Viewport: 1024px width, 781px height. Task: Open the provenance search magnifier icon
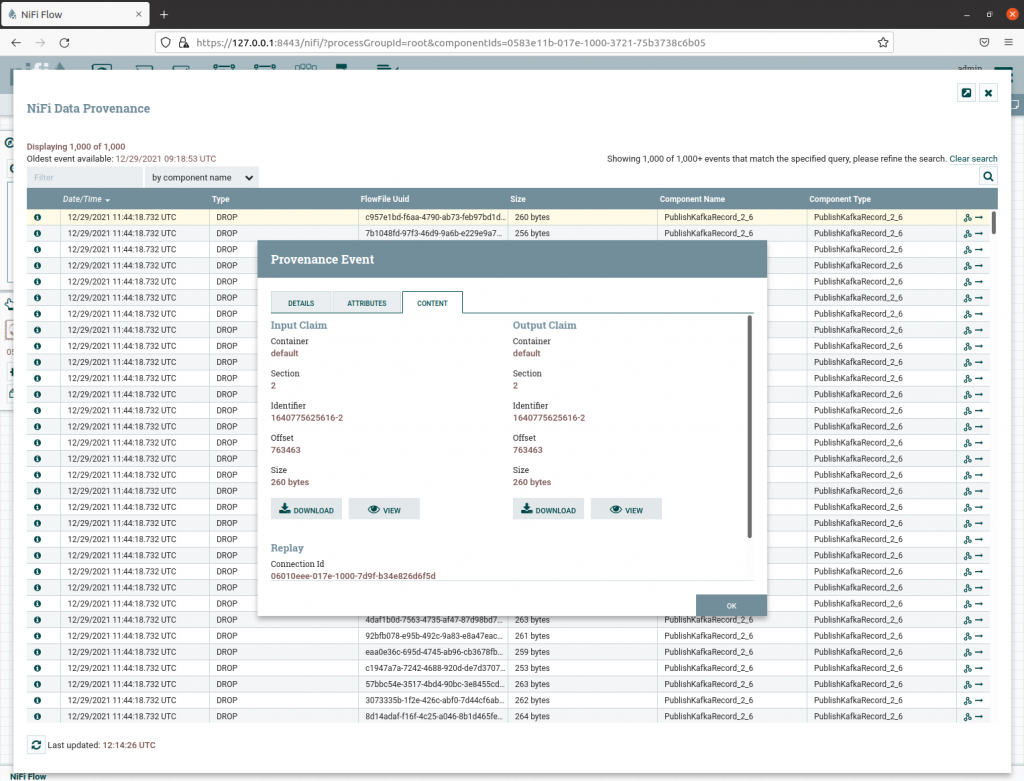pos(988,177)
